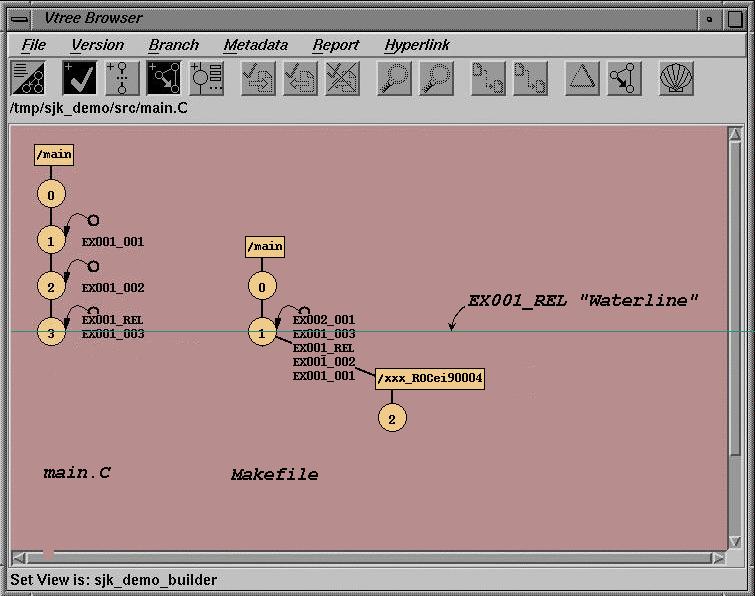Select version 3 node of main.C
Image resolution: width=755 pixels, height=596 pixels.
click(51, 332)
